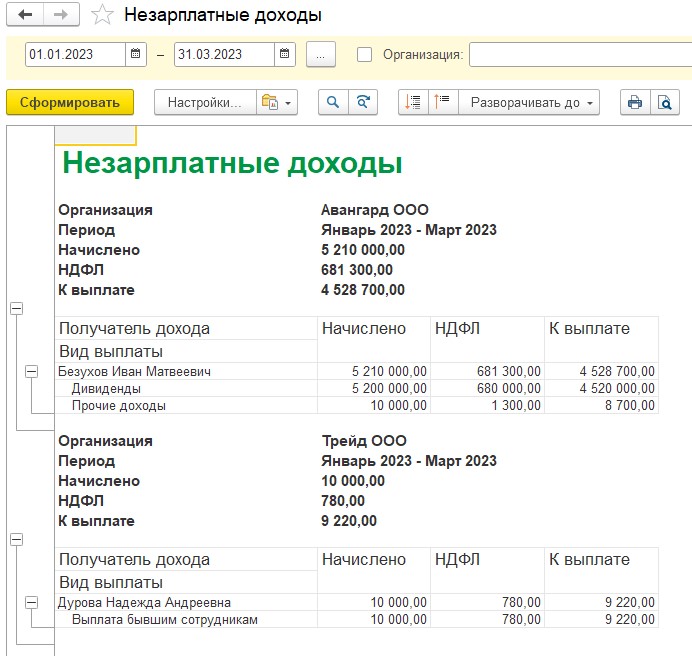Collapse the Безухов Иван Матвеевич row
This screenshot has width=692, height=656.
pyautogui.click(x=31, y=372)
